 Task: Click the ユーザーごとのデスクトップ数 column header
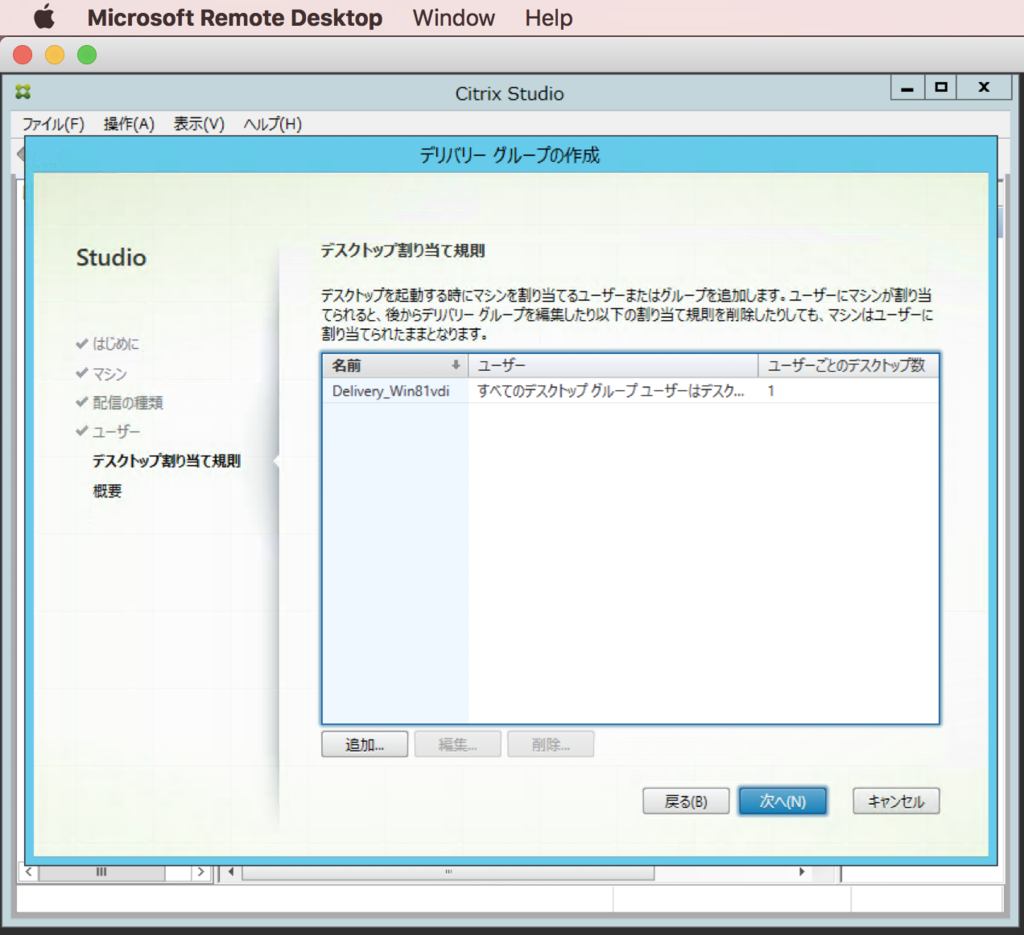tap(848, 366)
